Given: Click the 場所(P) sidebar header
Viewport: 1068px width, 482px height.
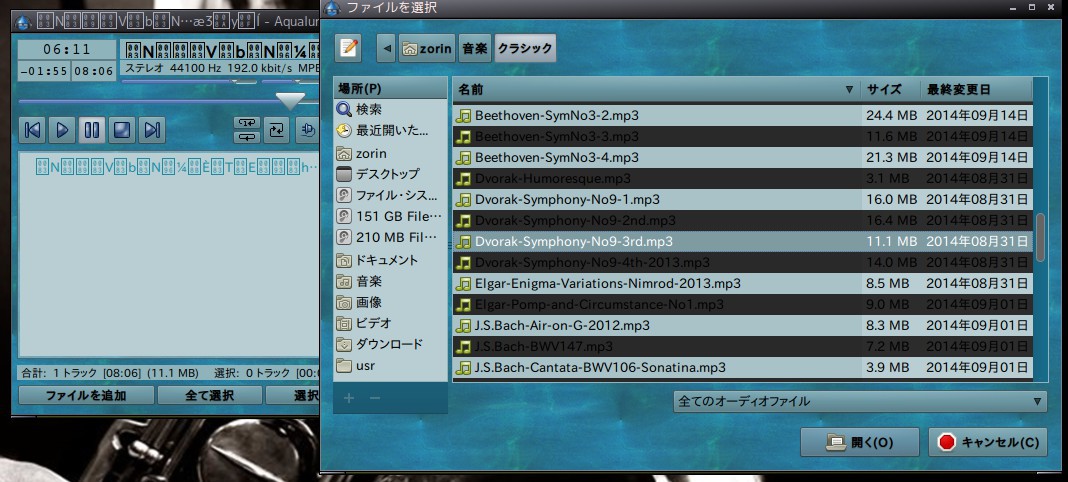Looking at the screenshot, I should [x=390, y=89].
